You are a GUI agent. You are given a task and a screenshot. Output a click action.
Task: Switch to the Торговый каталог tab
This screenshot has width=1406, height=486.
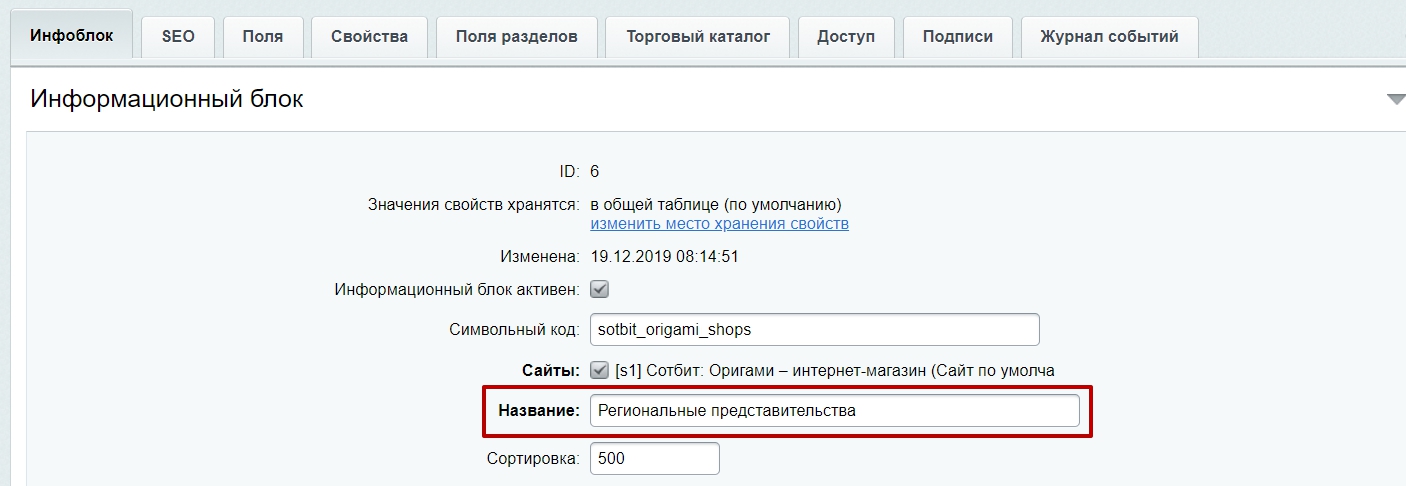click(x=698, y=37)
